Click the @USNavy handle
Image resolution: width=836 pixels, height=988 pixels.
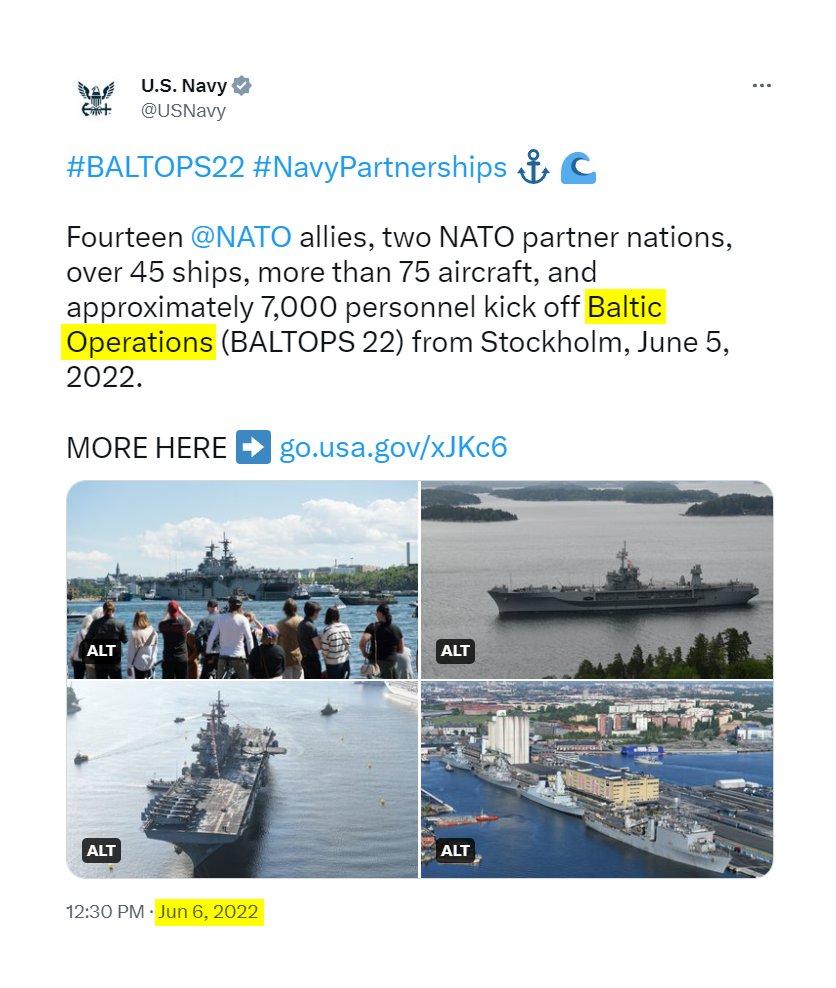[x=183, y=110]
